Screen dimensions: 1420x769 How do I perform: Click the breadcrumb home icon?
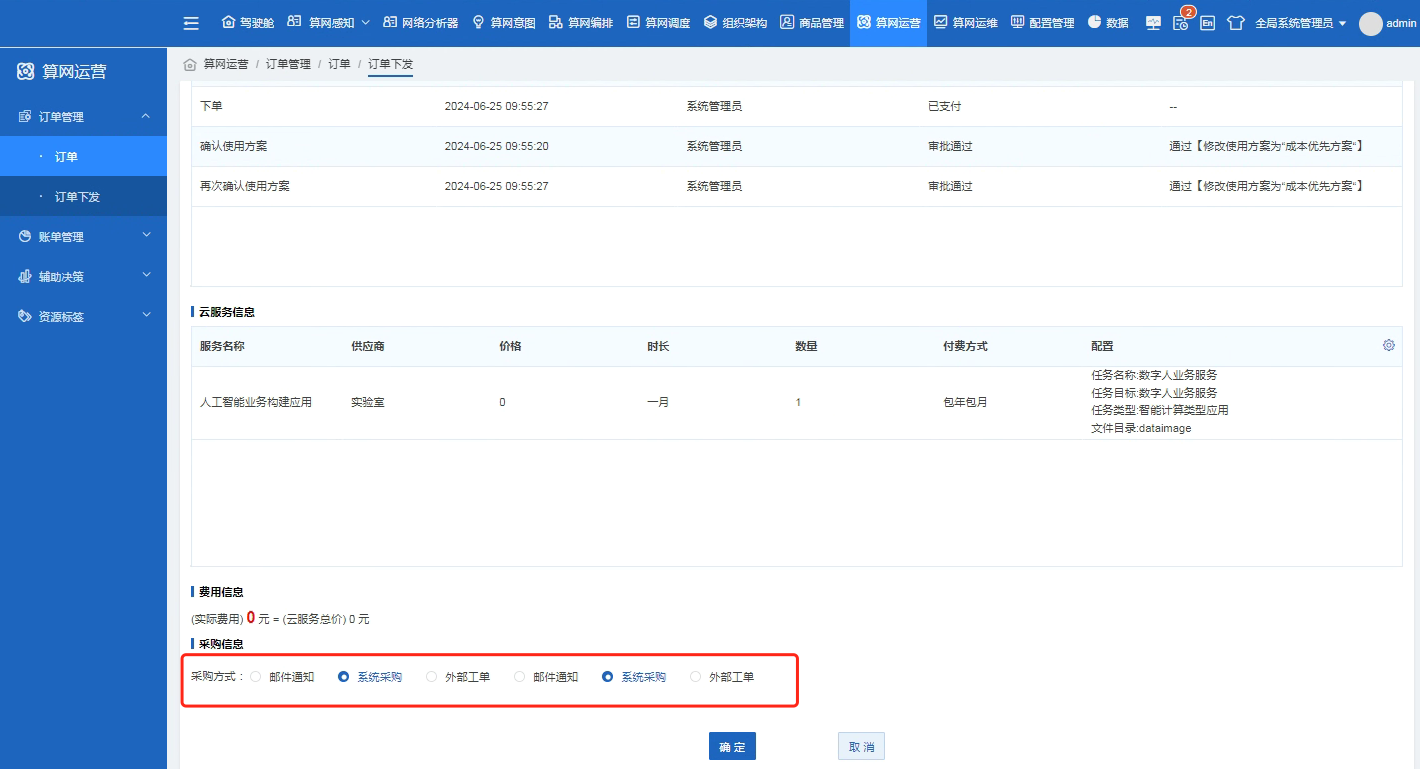(190, 64)
